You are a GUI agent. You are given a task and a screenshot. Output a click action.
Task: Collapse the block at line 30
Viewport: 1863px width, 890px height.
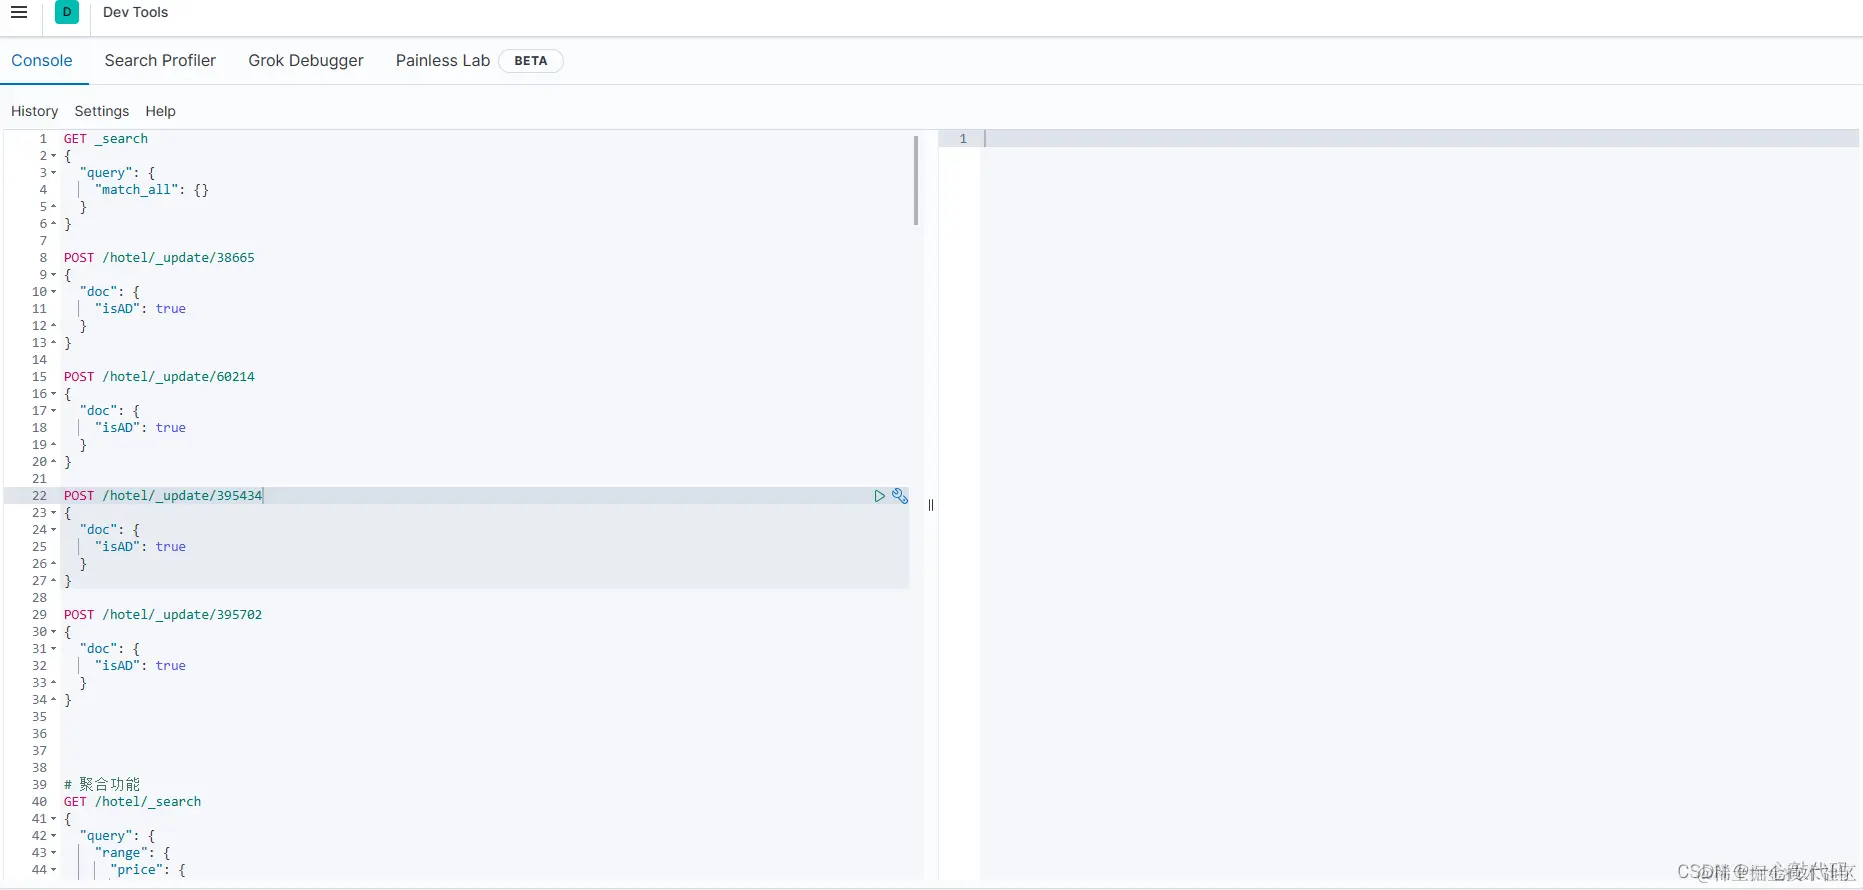point(54,632)
